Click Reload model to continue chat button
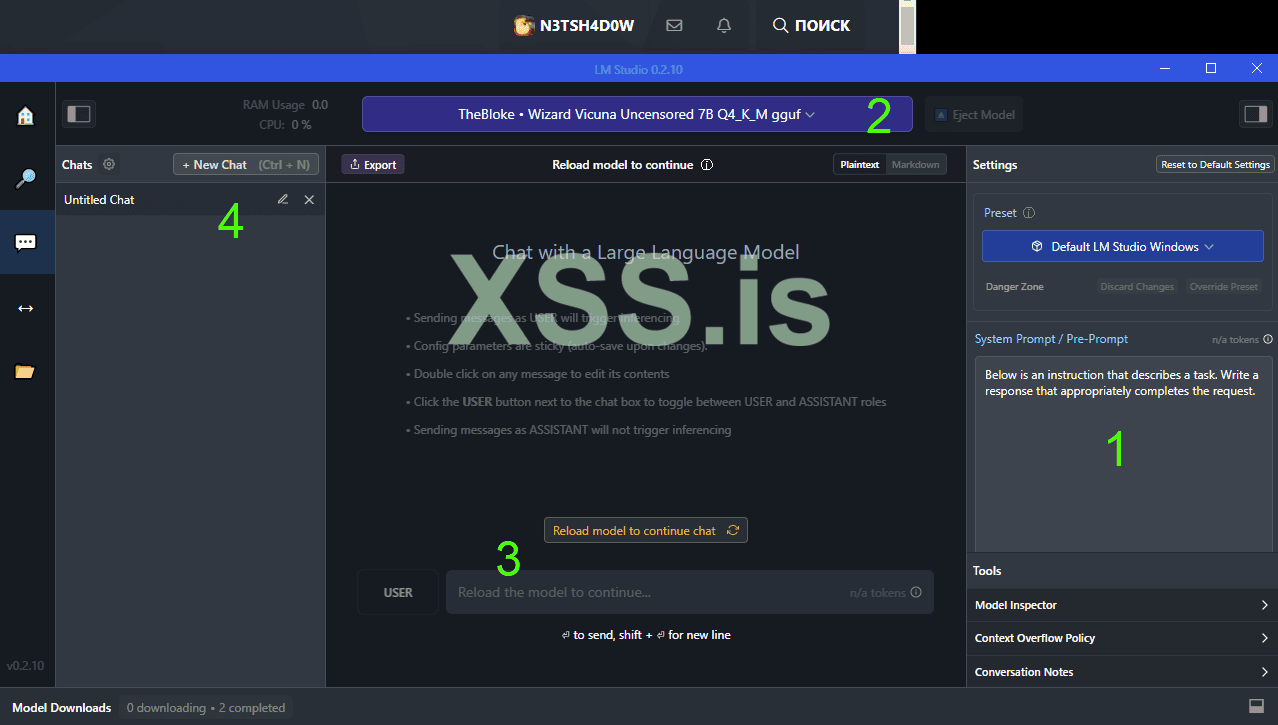Screen dimensions: 1278x725 [x=645, y=530]
